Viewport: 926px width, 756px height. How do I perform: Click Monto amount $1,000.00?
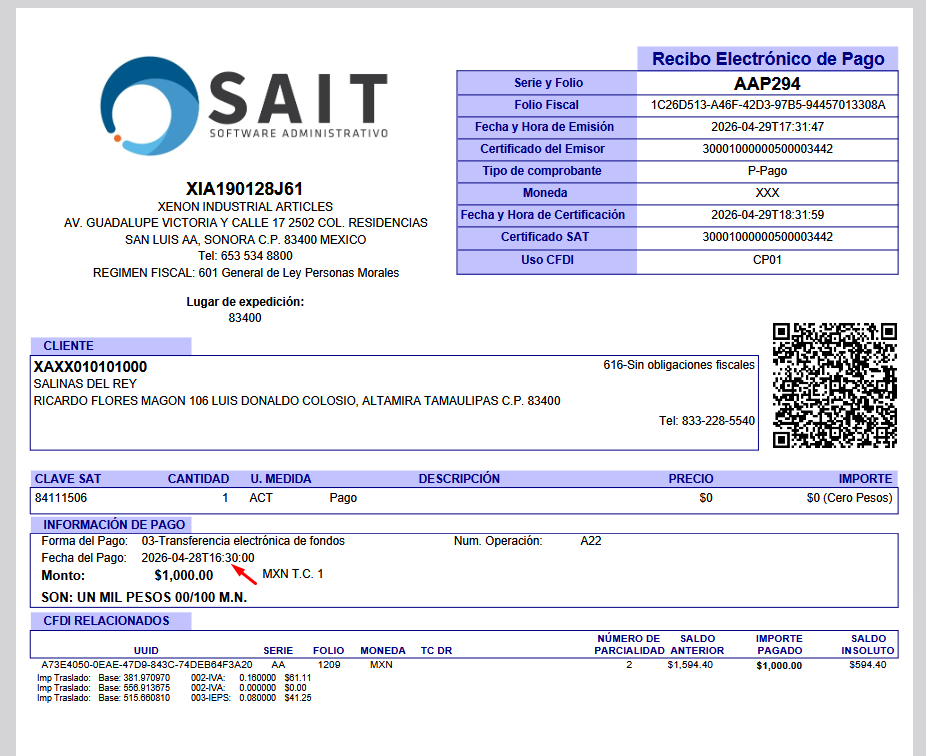[x=184, y=575]
